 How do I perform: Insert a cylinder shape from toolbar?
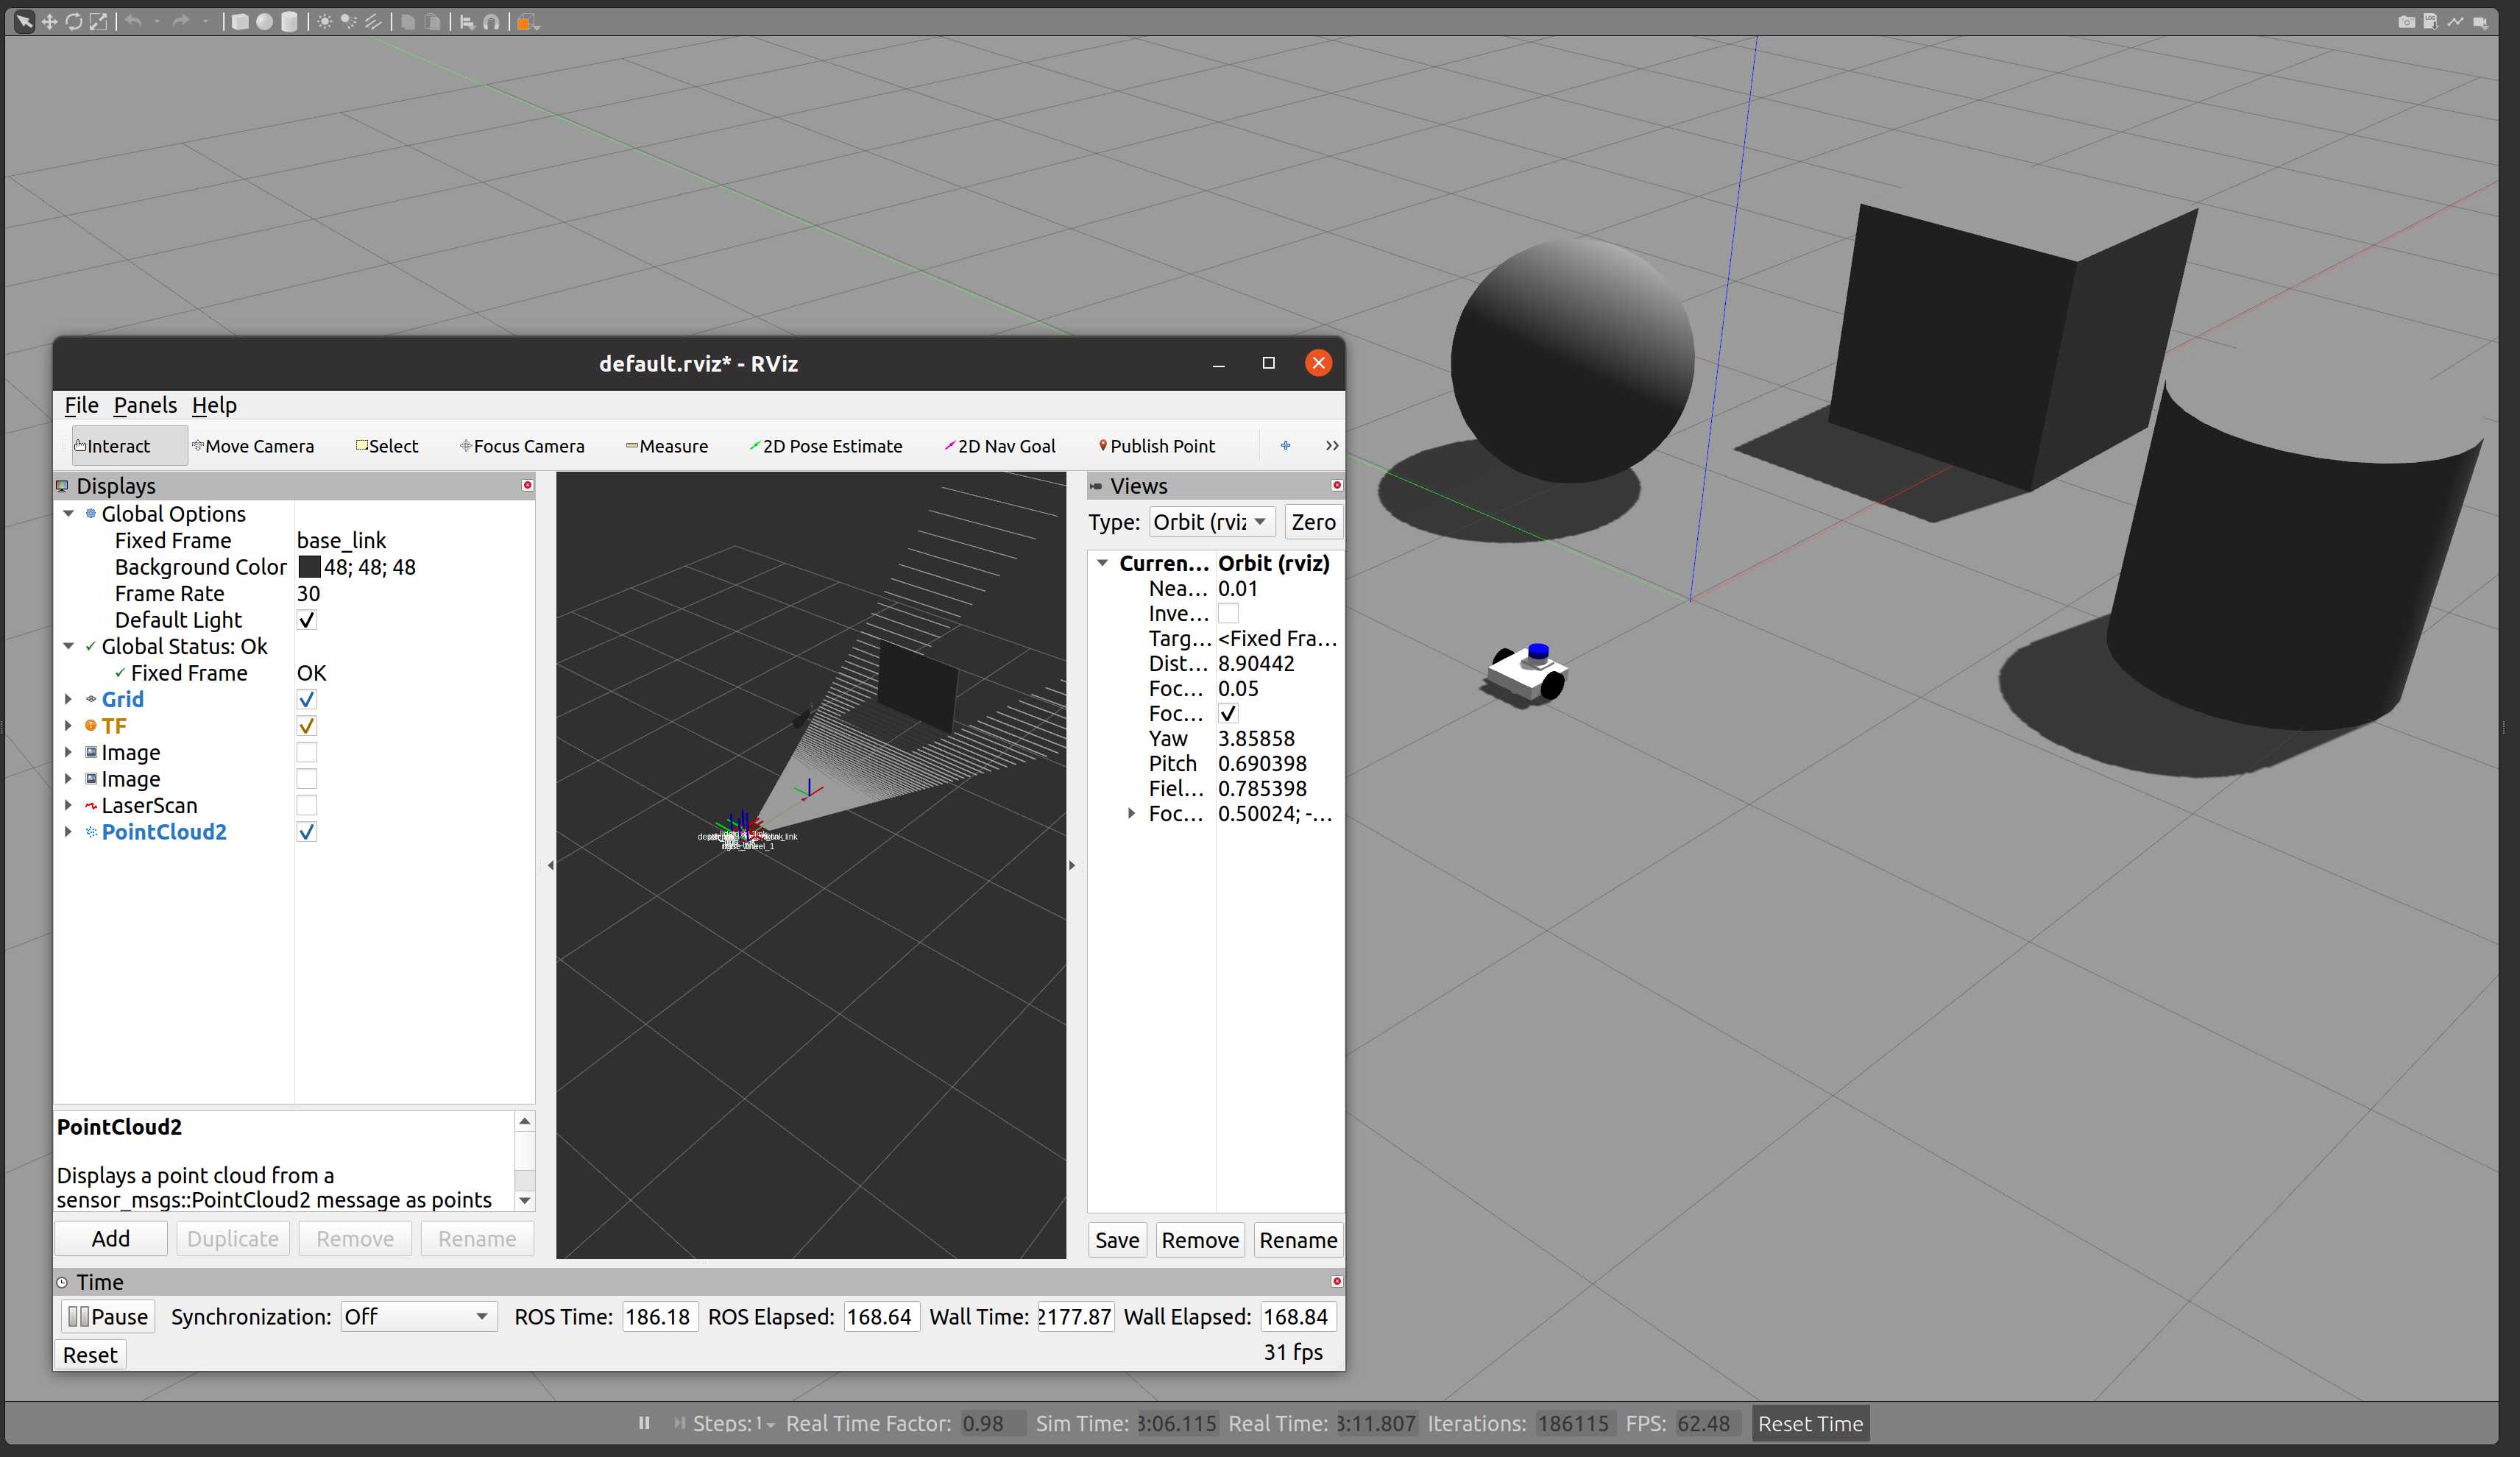[289, 22]
